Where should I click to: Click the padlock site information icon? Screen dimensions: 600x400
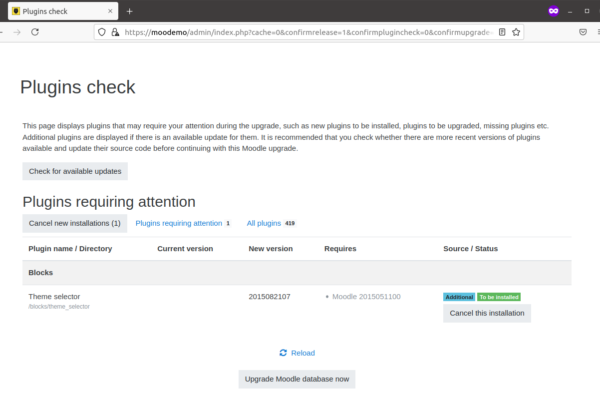[115, 32]
